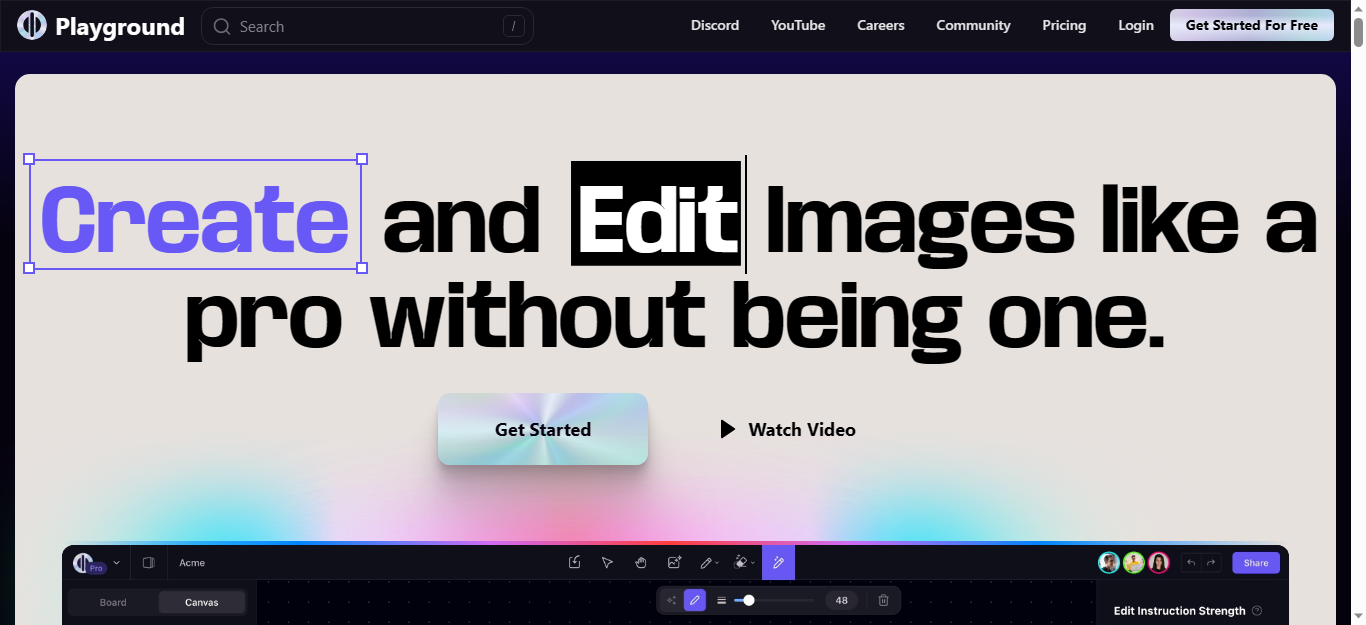Screen dimensions: 1366x625
Task: Click the Playground logo icon in header
Action: (32, 26)
